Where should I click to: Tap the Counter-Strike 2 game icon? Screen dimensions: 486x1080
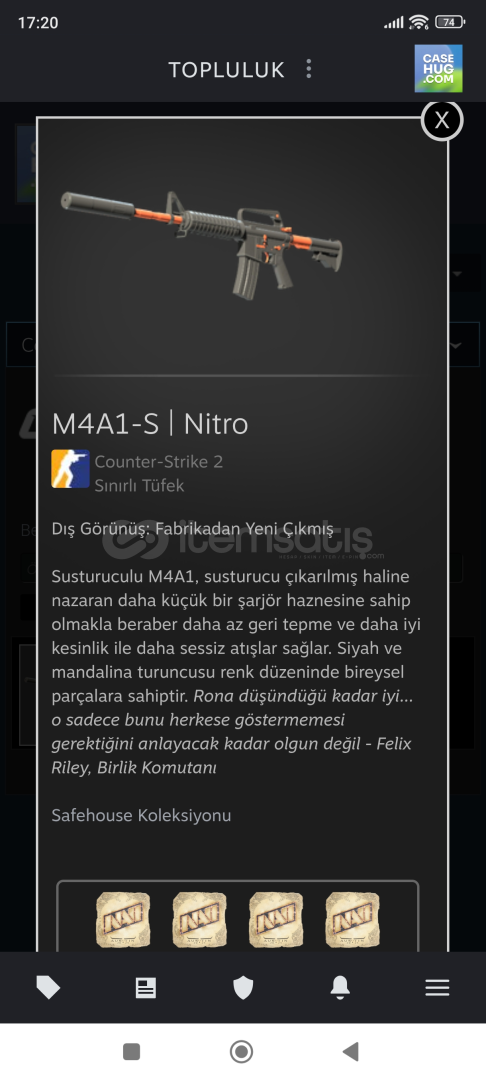[x=70, y=469]
